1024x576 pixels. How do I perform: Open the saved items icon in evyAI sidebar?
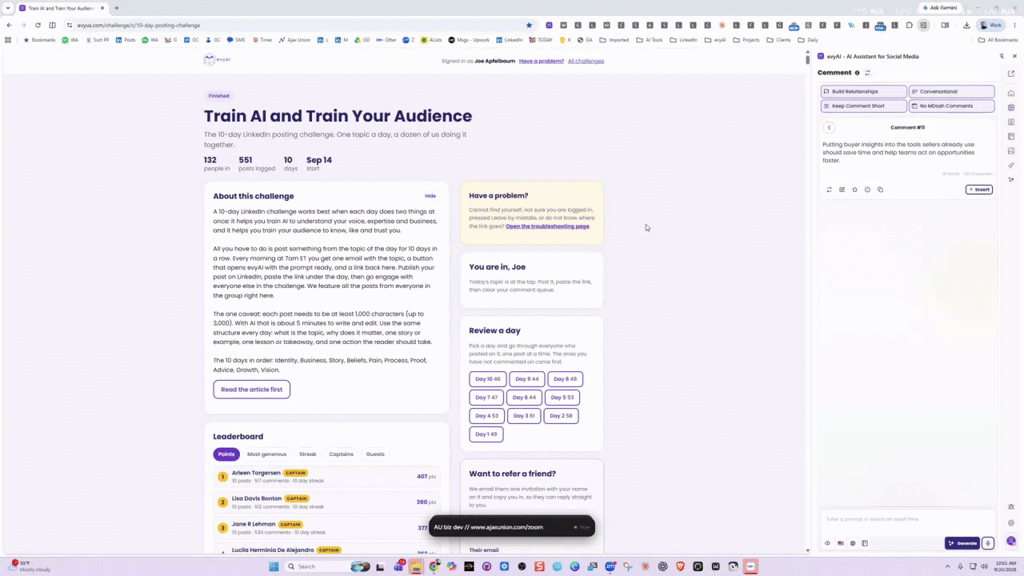point(1011,136)
